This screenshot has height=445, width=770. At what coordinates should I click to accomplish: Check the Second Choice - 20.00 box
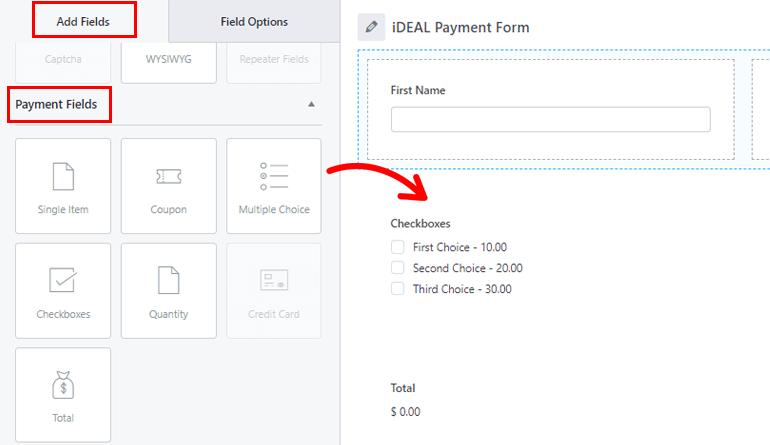tap(398, 268)
